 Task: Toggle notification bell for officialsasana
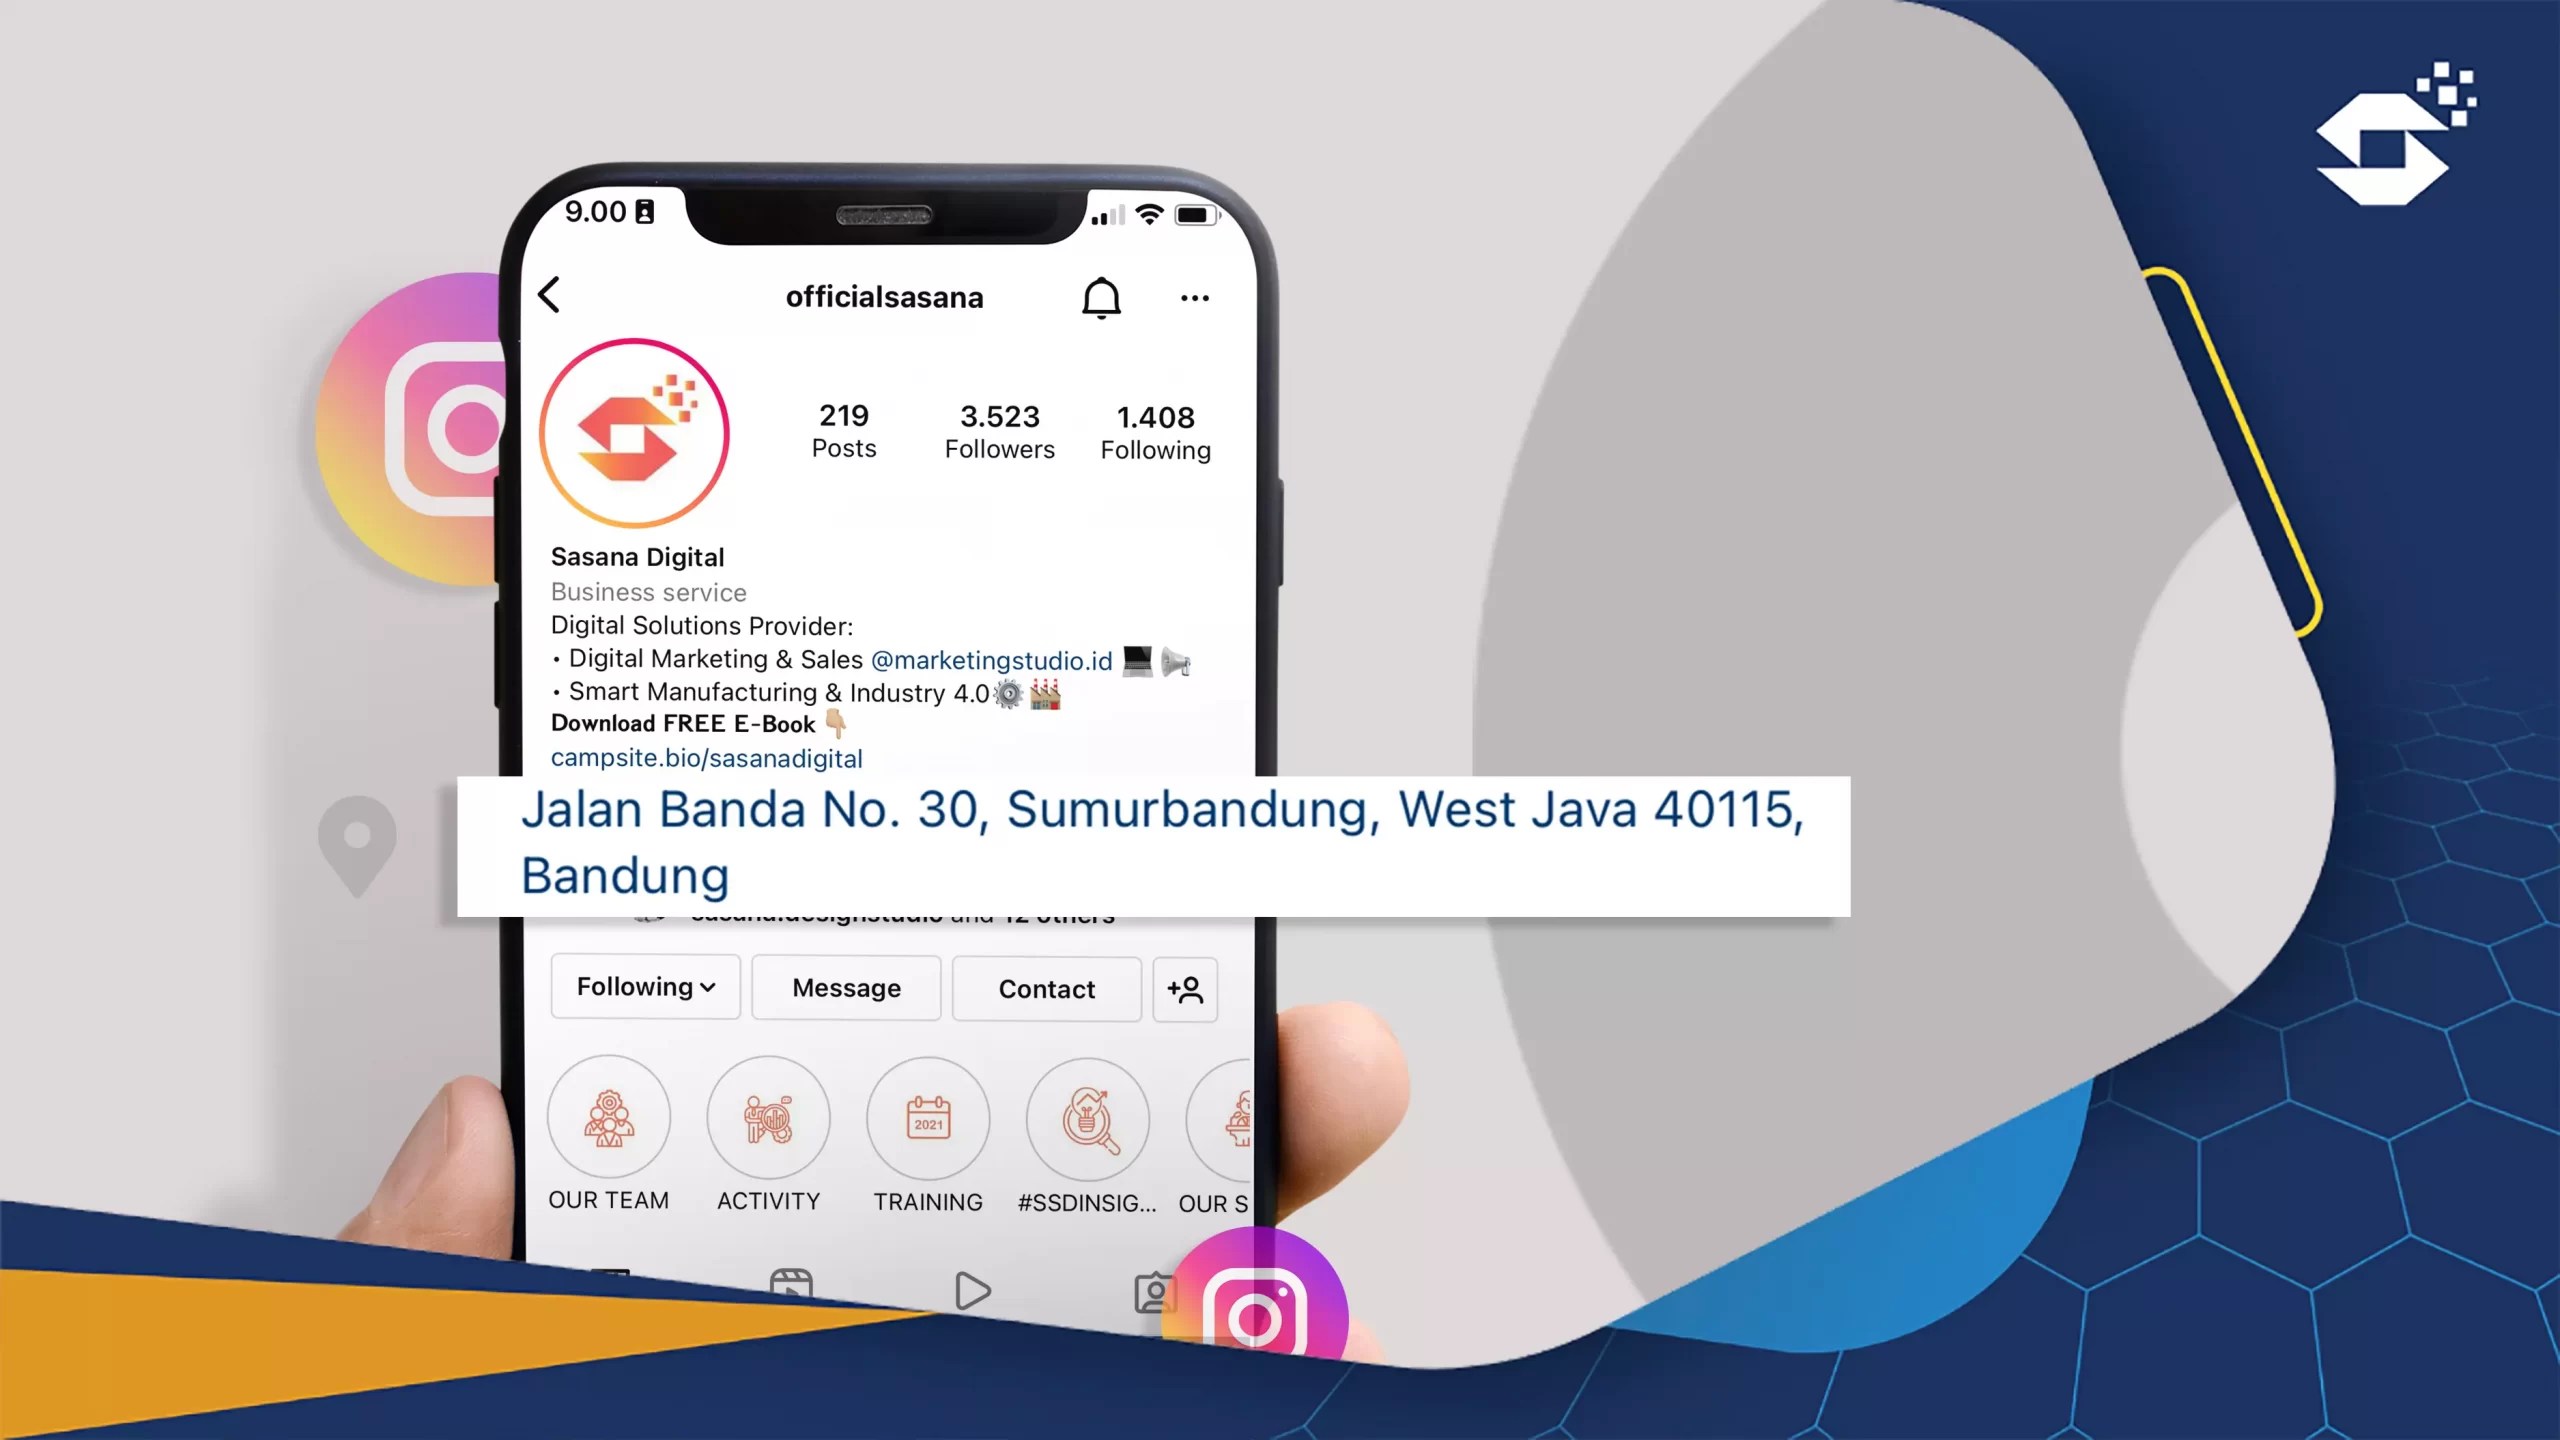[1101, 295]
